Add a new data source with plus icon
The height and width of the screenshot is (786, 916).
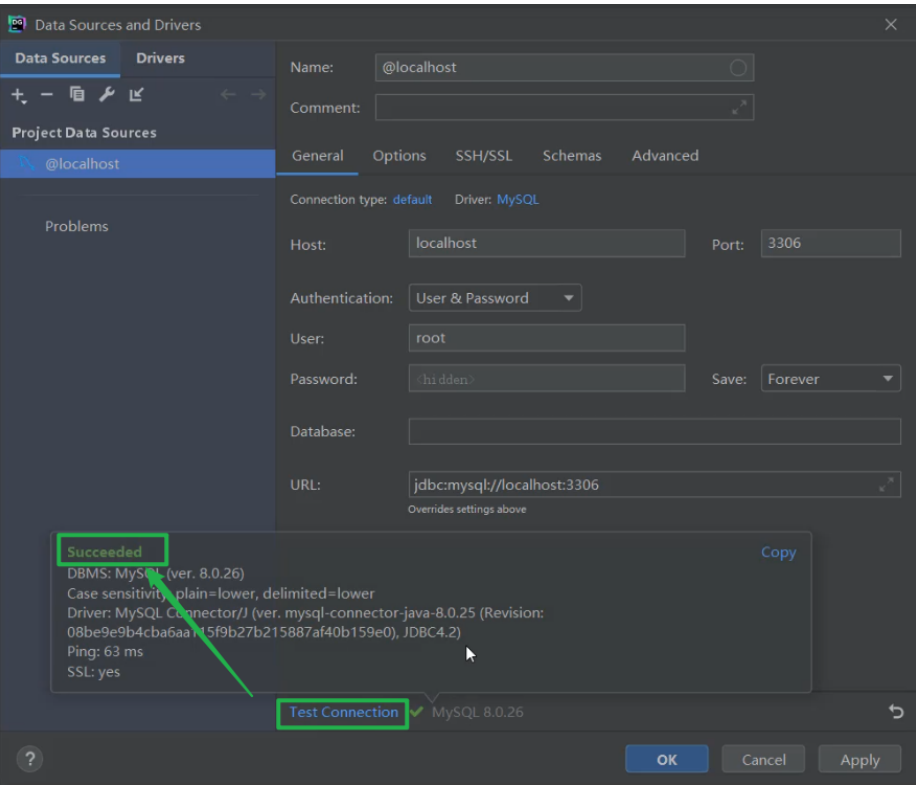tap(19, 95)
